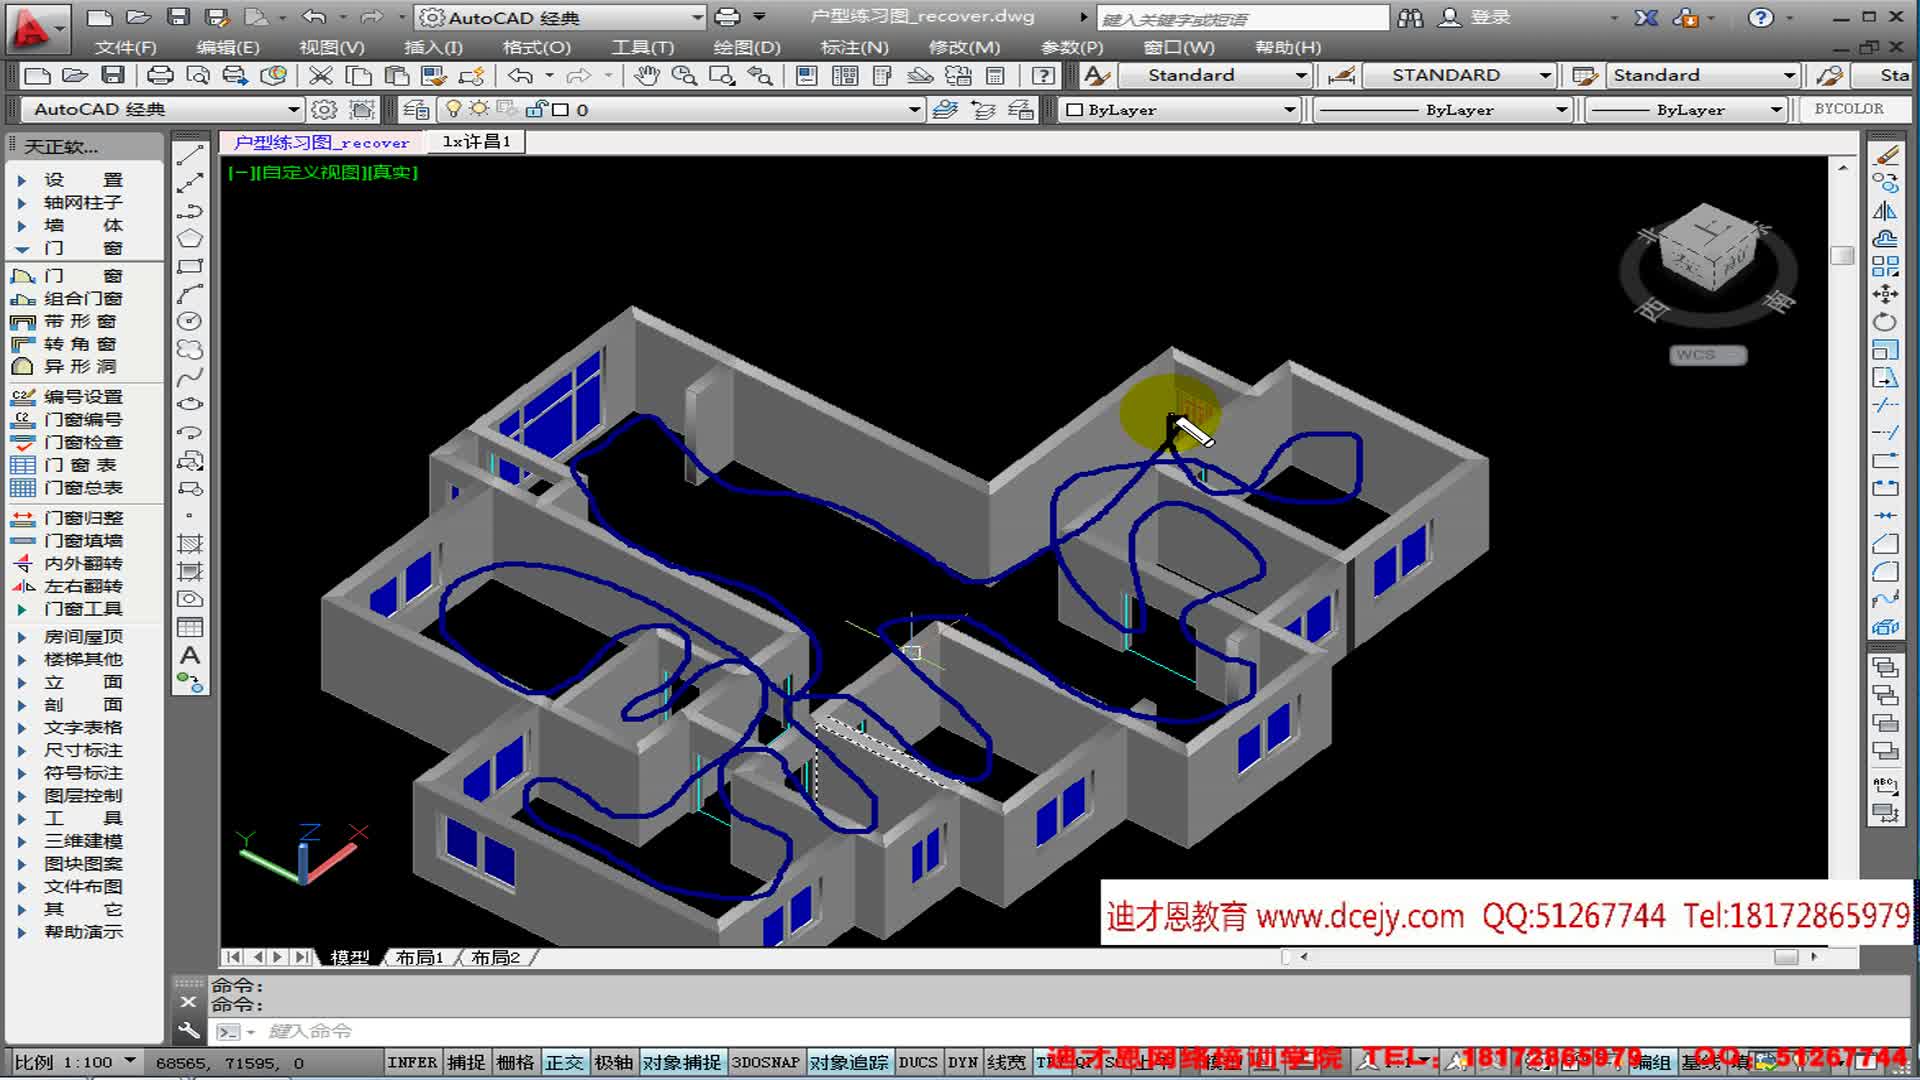The width and height of the screenshot is (1920, 1080).
Task: Click the Print plot icon
Action: tap(160, 76)
